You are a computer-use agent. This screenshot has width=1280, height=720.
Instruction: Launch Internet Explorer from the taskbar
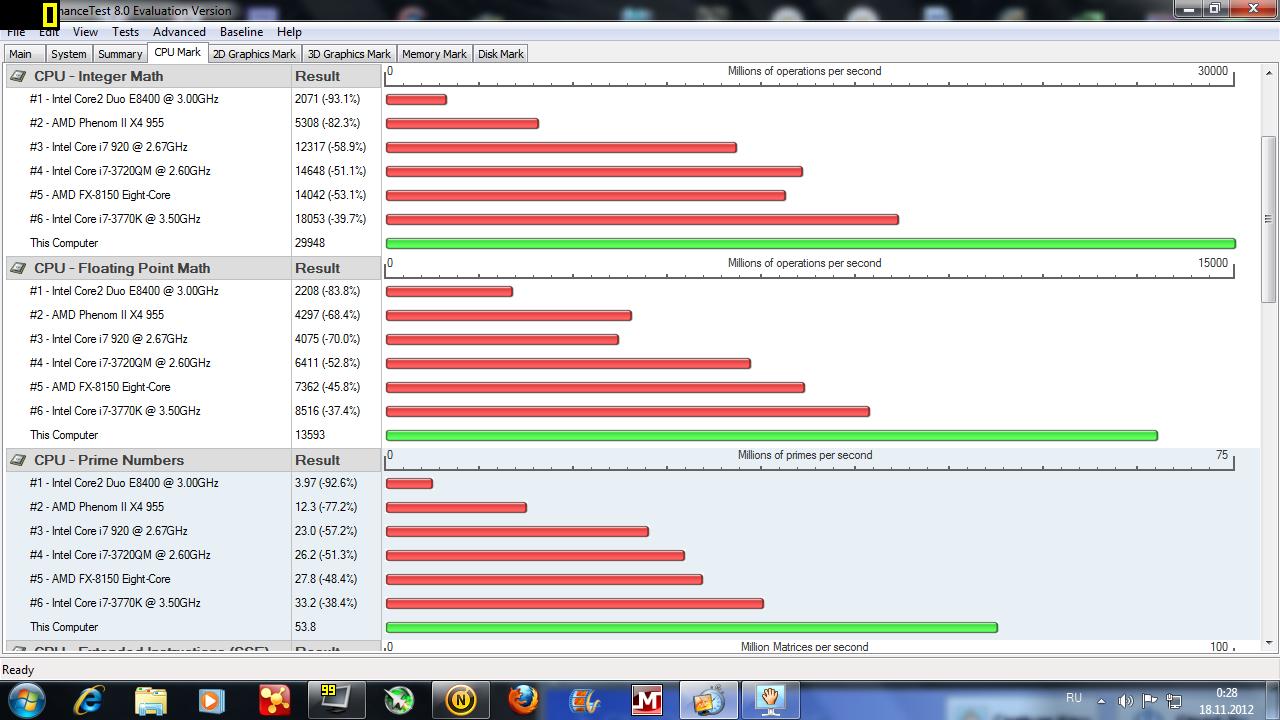pos(89,700)
